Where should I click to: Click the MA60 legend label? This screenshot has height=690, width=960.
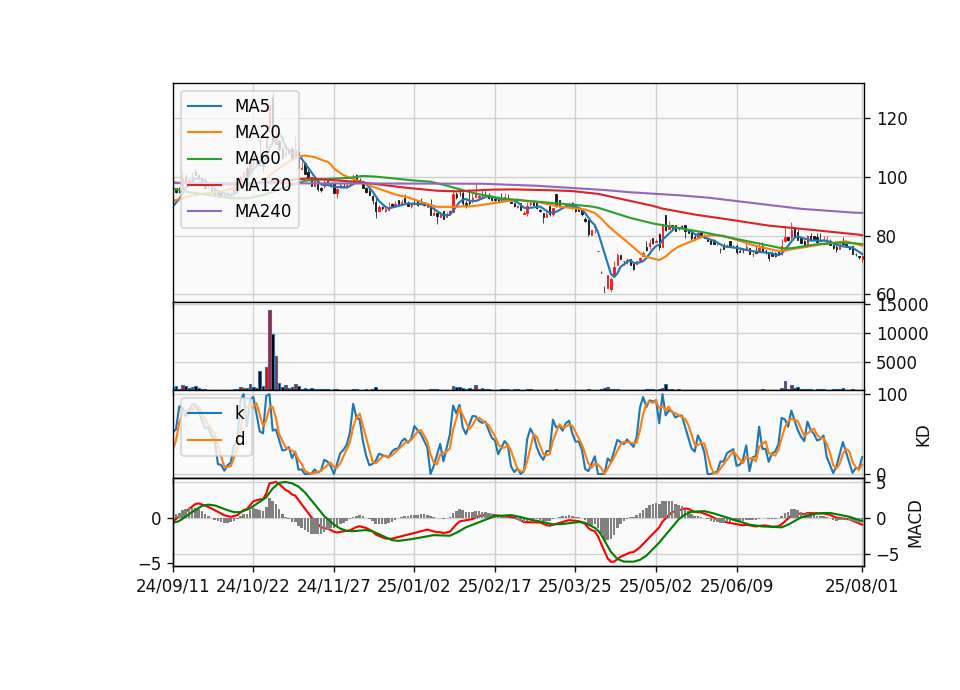coord(257,158)
